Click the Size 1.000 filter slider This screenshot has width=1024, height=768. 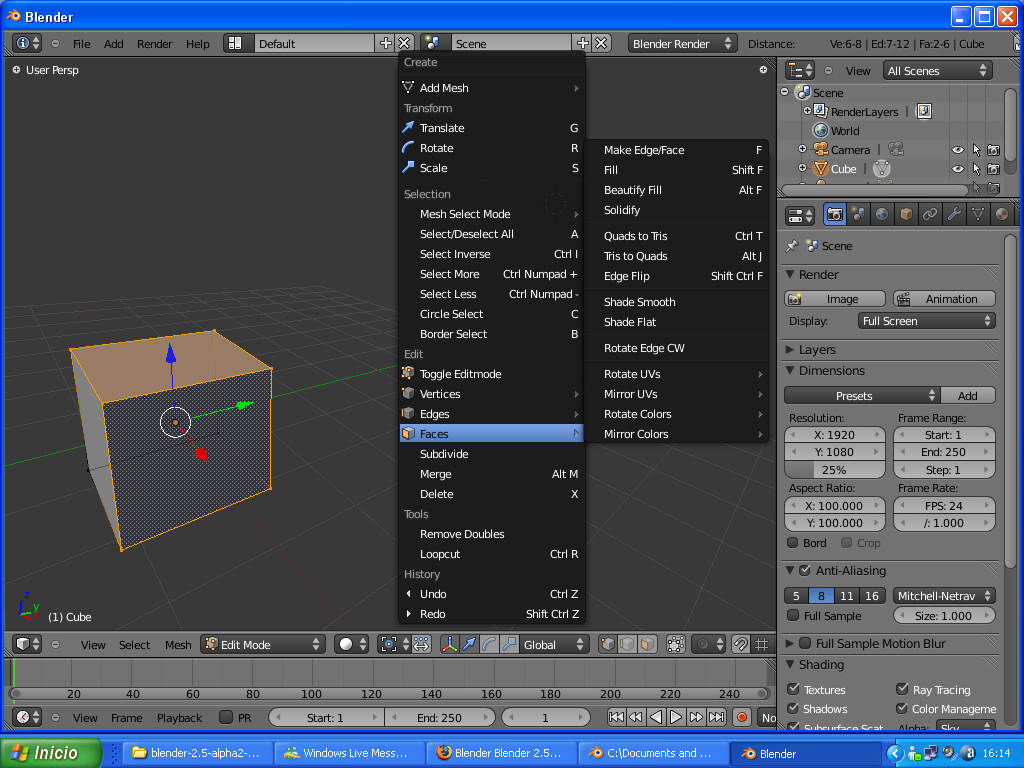click(944, 615)
